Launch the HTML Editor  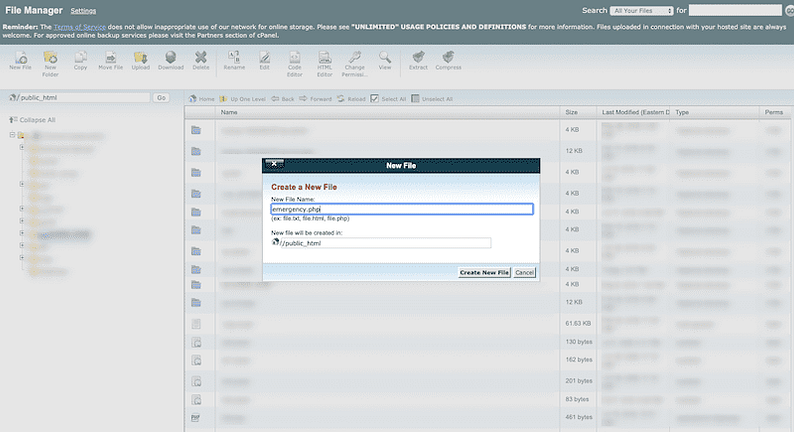coord(325,64)
